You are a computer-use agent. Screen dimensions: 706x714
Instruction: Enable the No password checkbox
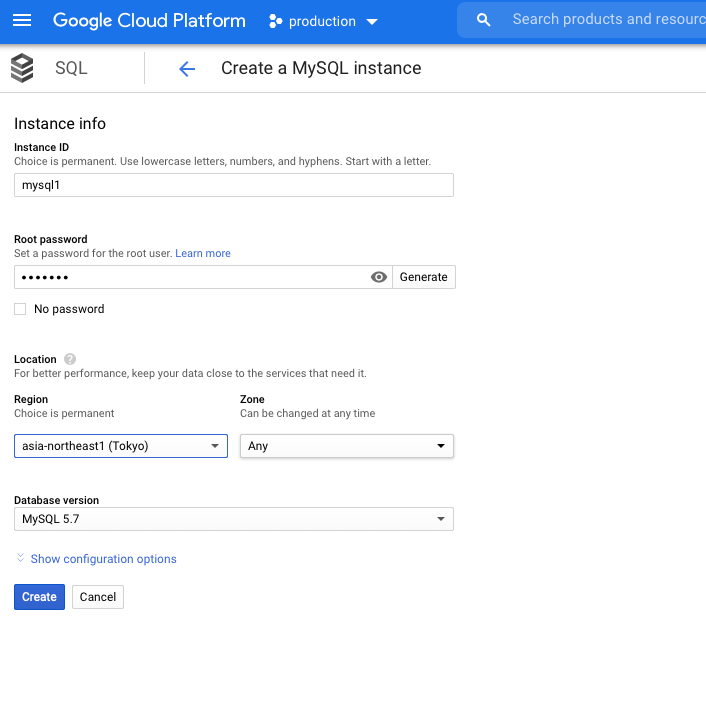click(x=20, y=310)
